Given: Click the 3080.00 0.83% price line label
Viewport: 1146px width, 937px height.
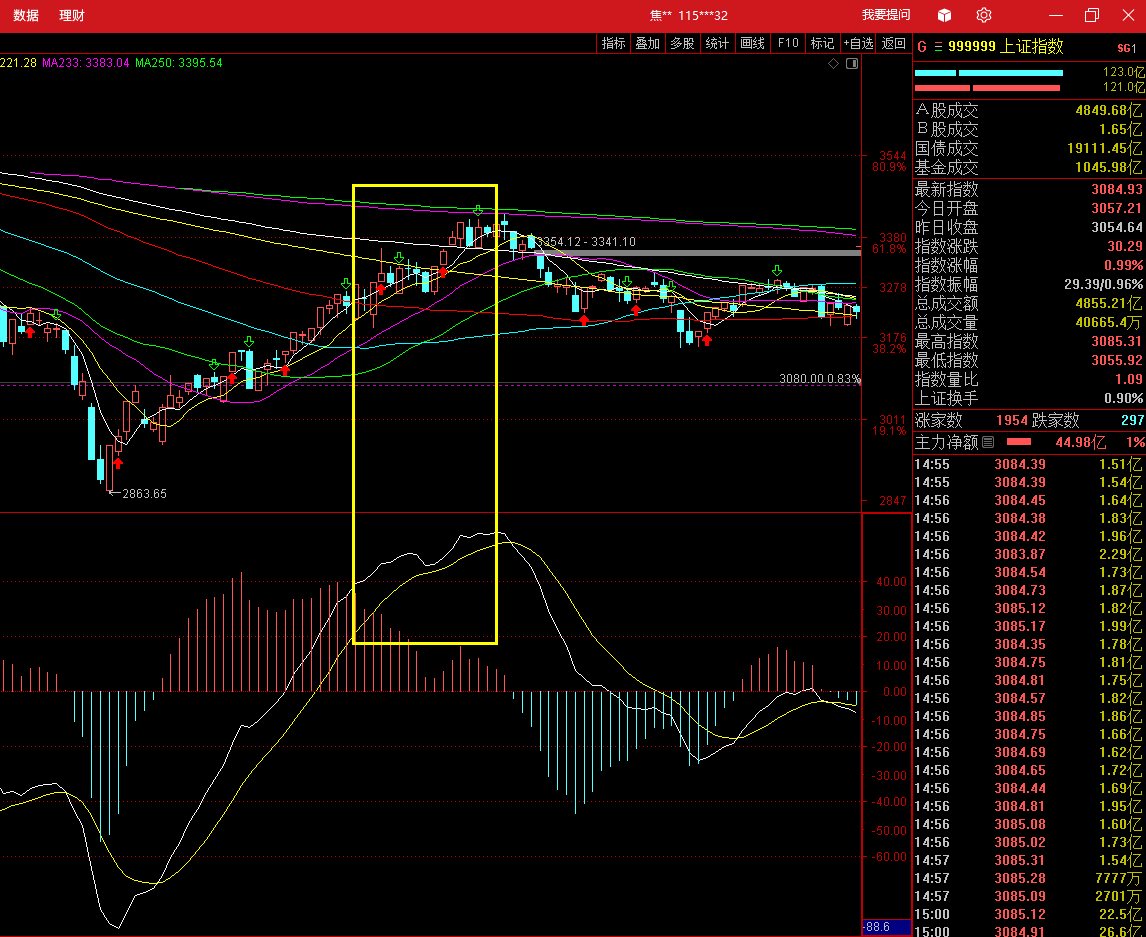Looking at the screenshot, I should pos(820,379).
